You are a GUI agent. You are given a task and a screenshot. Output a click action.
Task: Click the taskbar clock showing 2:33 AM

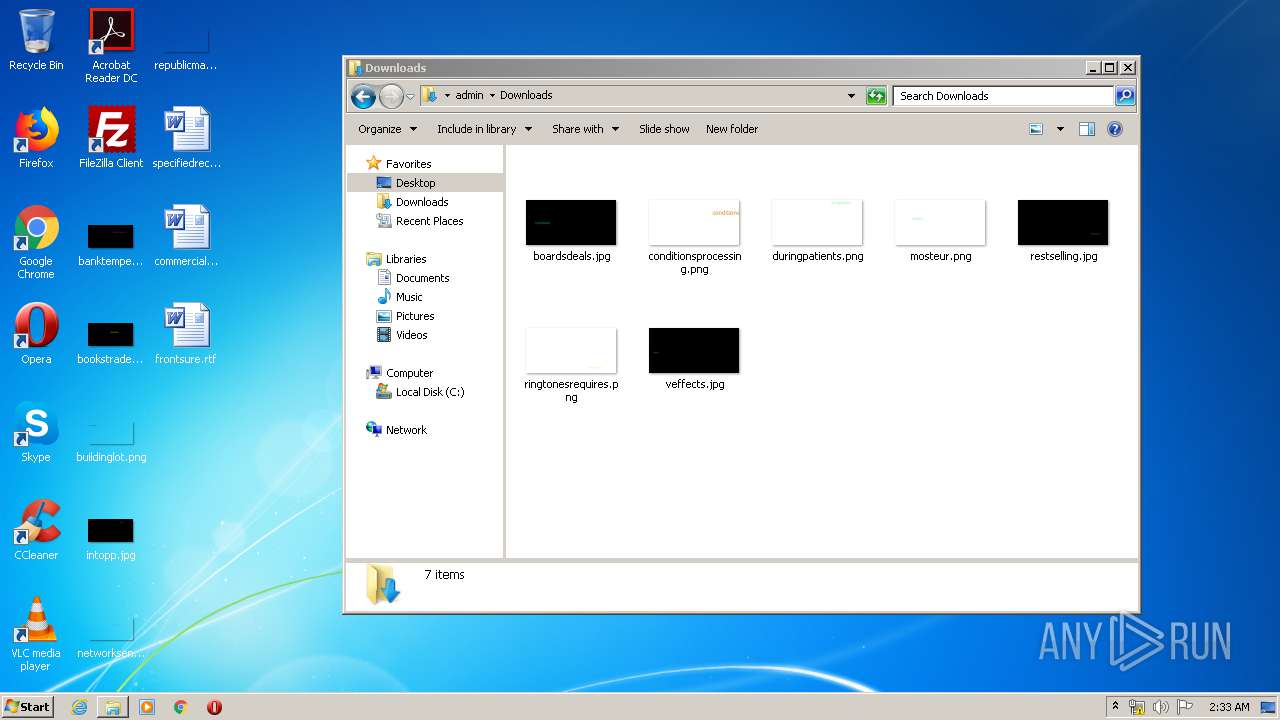(1229, 707)
